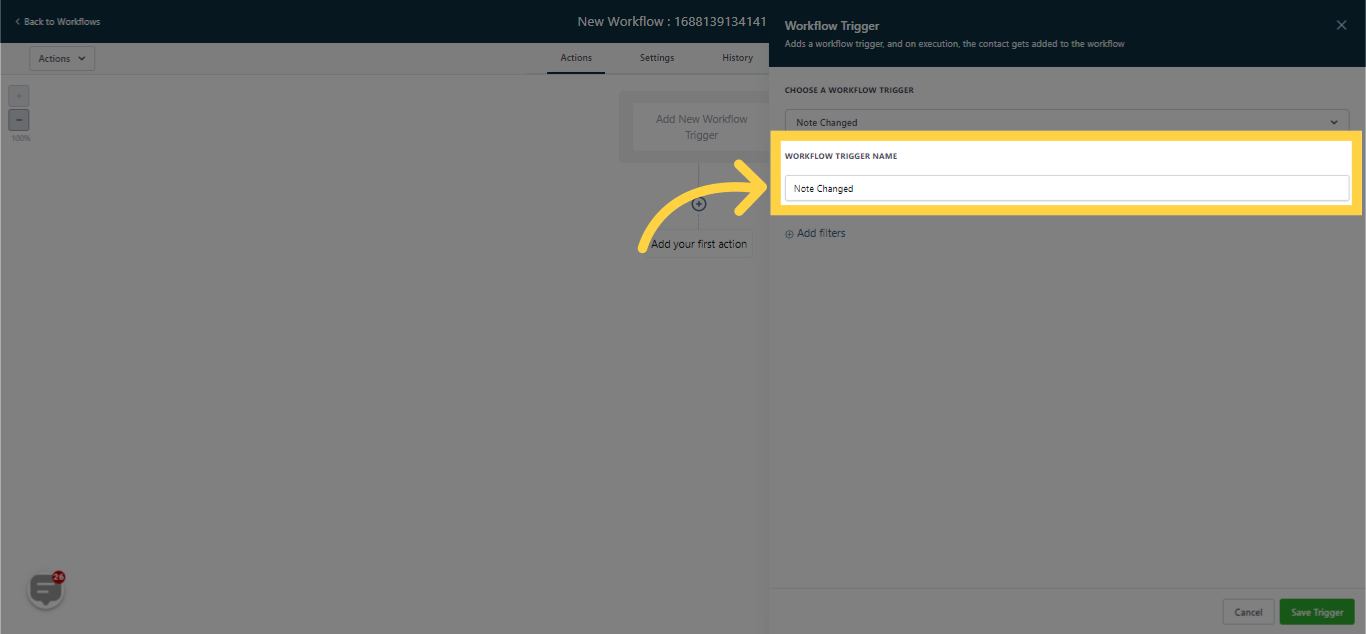Switch to the History tab
The width and height of the screenshot is (1366, 634).
(737, 58)
